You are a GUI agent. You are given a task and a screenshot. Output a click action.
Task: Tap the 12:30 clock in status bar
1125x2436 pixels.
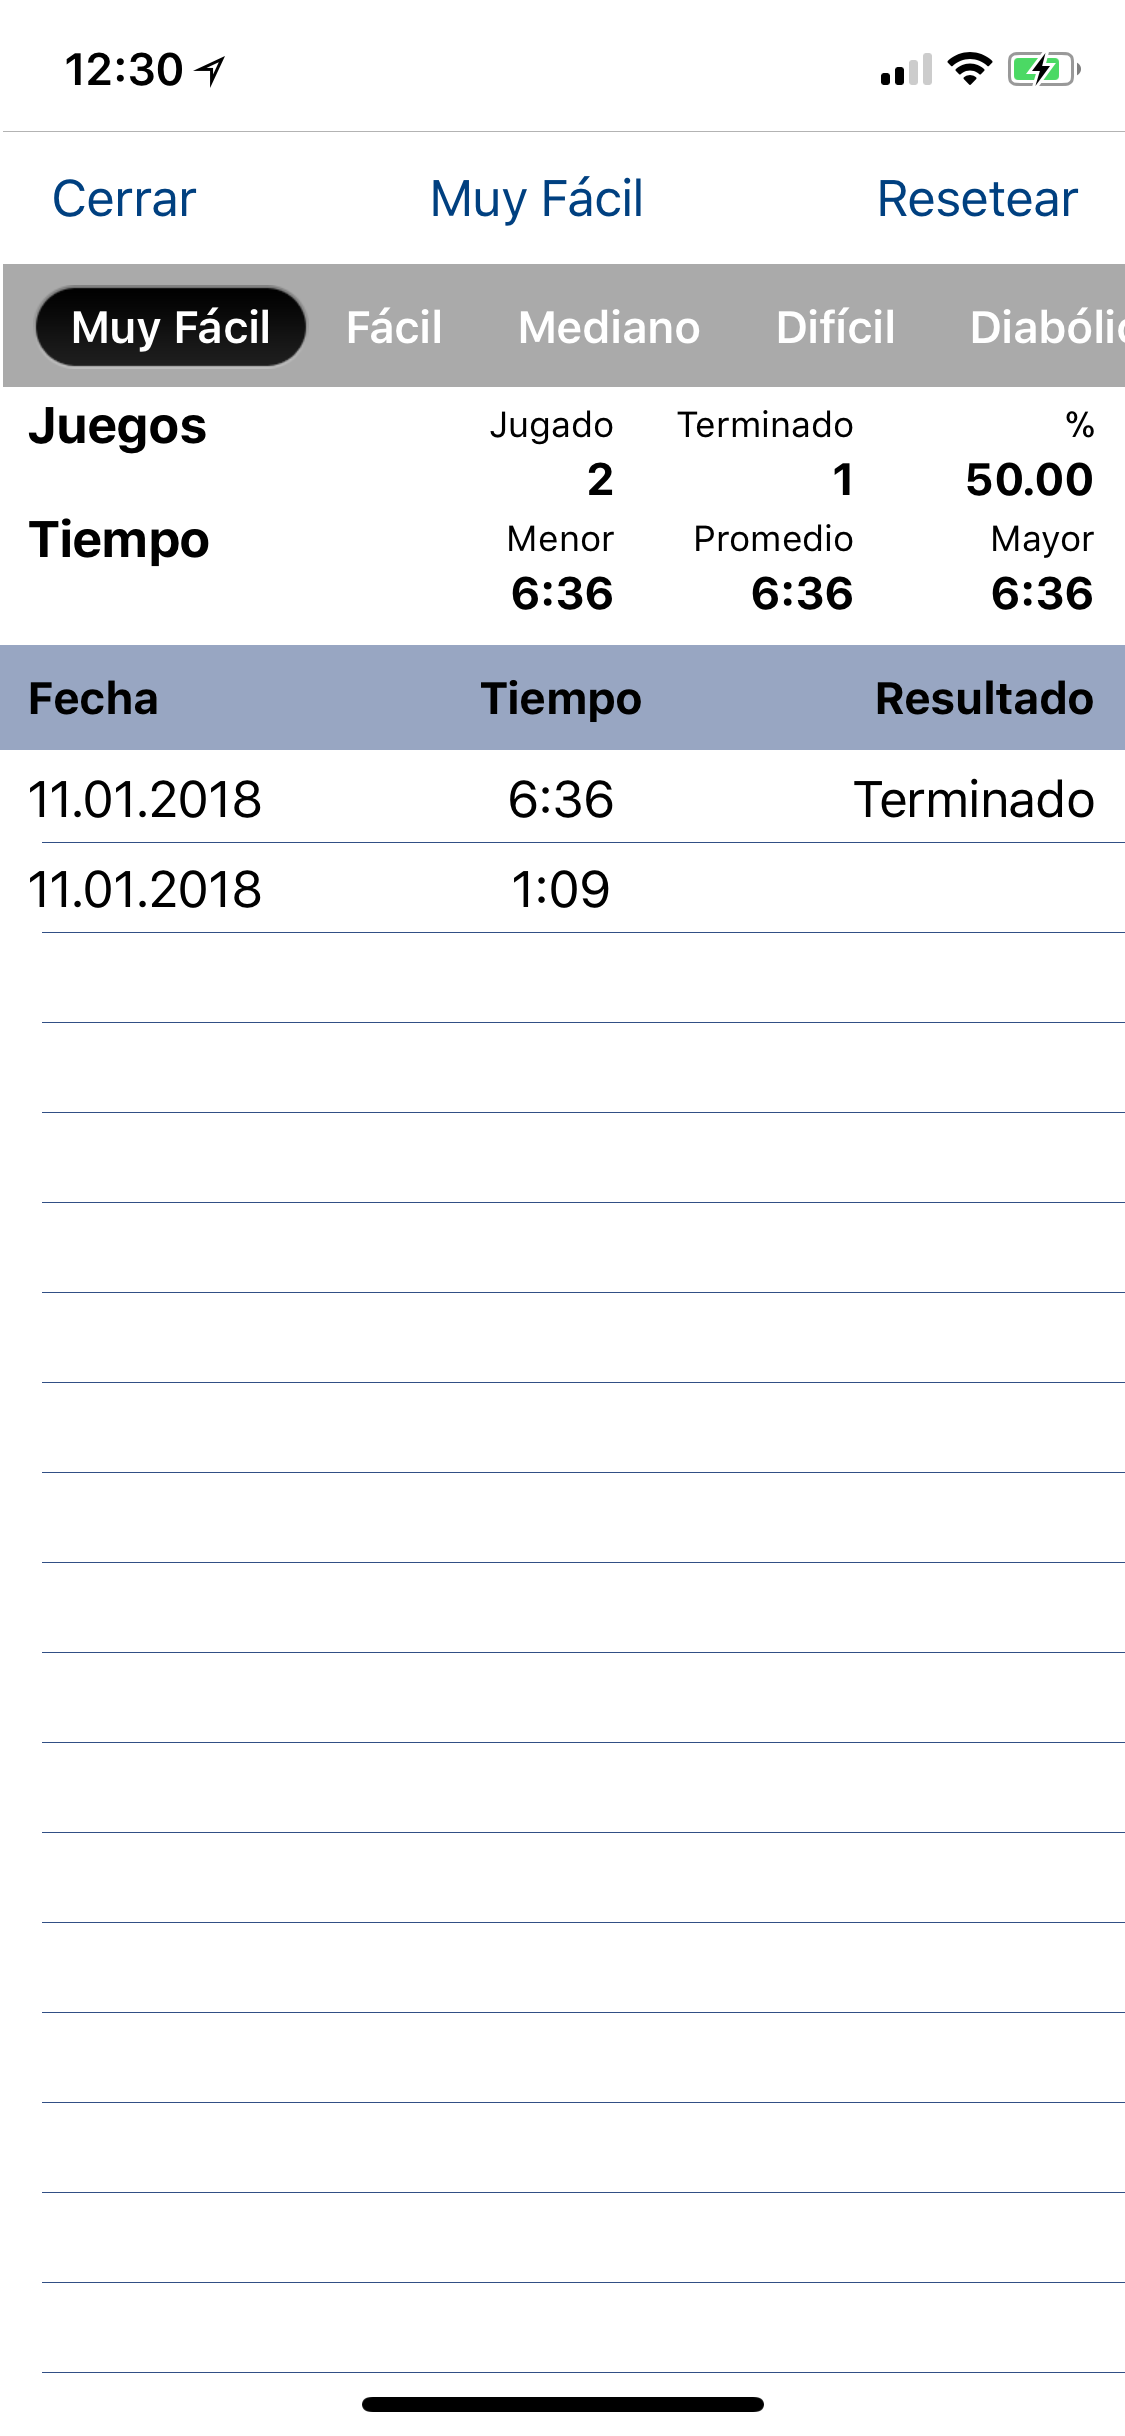point(124,70)
